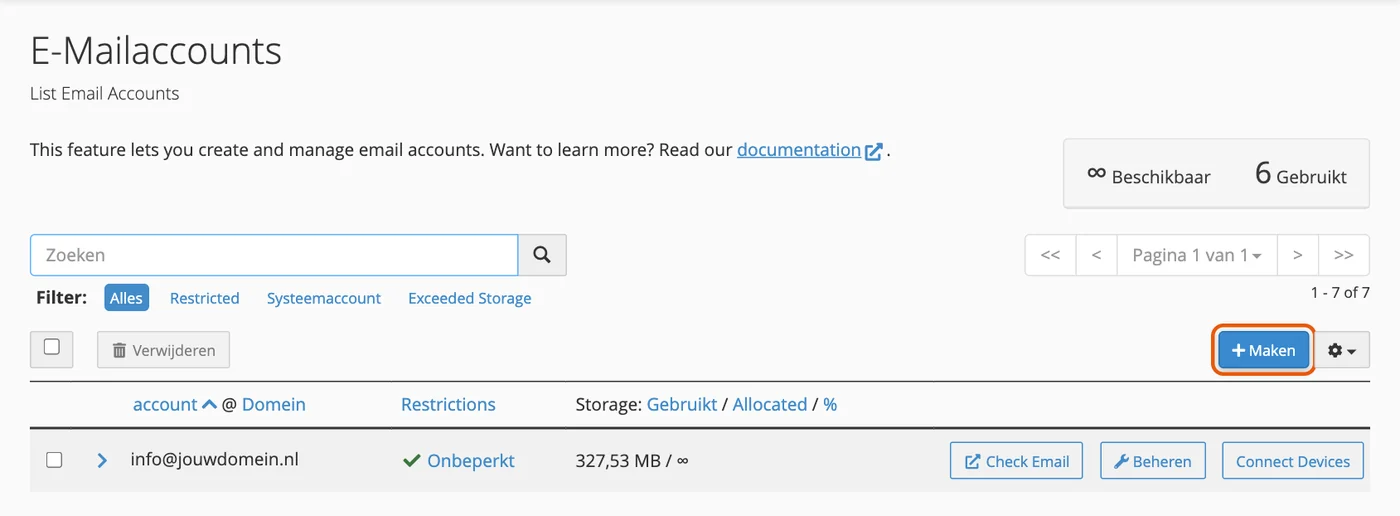Click the green checkmark beside Onbeperkt
The height and width of the screenshot is (516, 1400).
coord(411,461)
